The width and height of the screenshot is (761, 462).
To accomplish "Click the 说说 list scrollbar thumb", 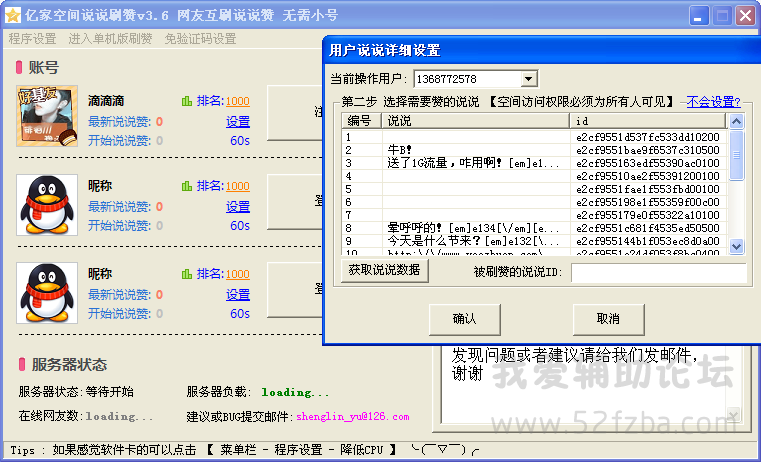I will 736,155.
